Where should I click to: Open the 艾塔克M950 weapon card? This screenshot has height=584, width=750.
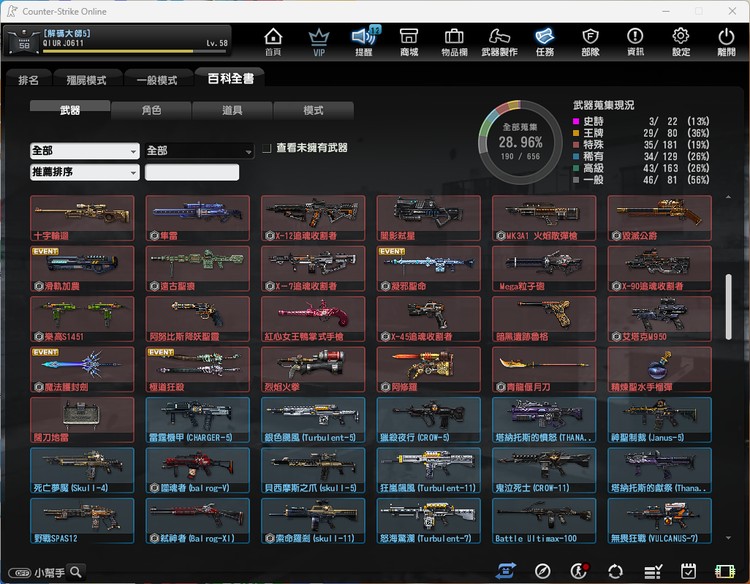point(660,319)
